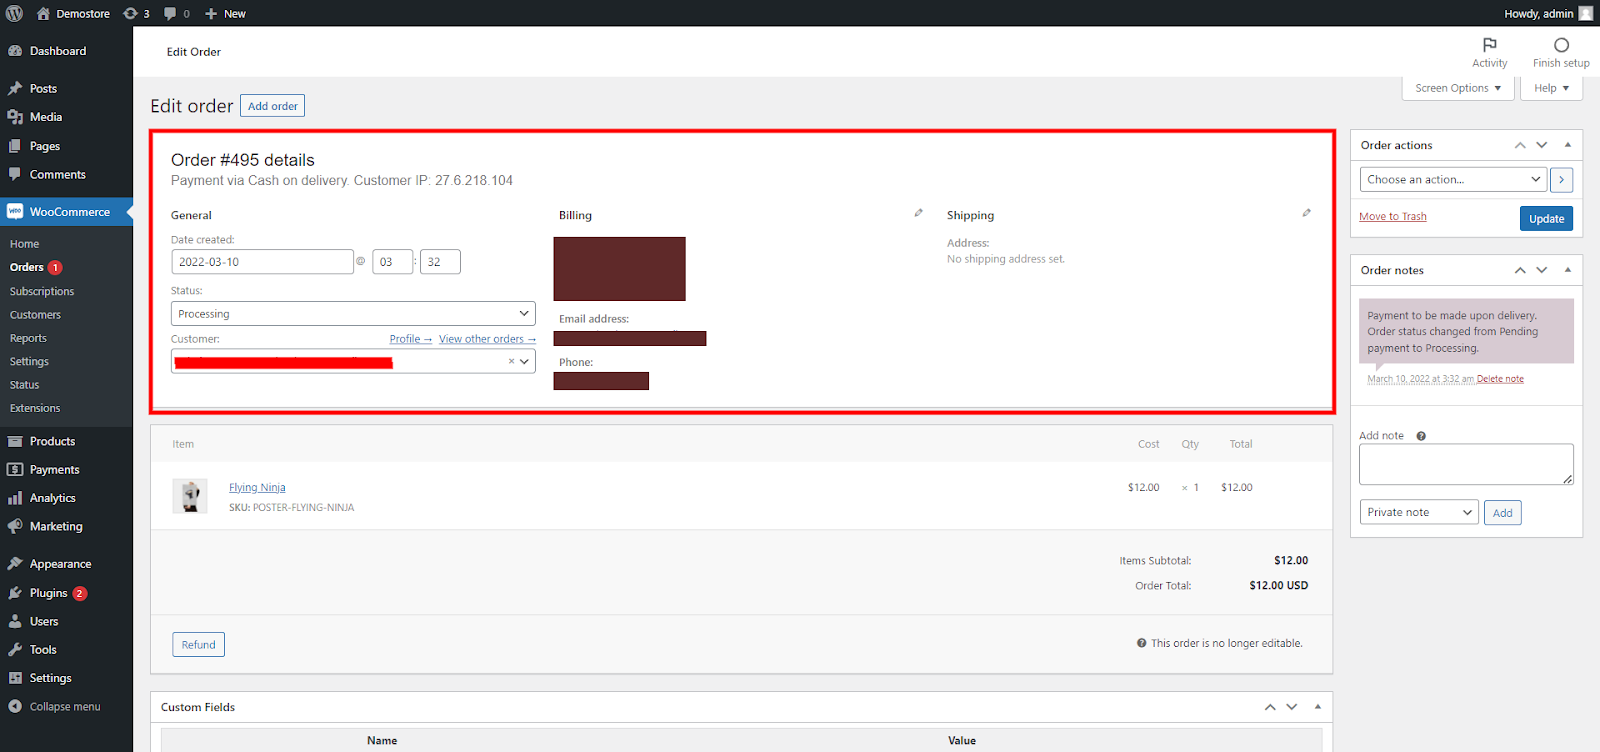
Task: Click the Update button
Action: point(1546,219)
